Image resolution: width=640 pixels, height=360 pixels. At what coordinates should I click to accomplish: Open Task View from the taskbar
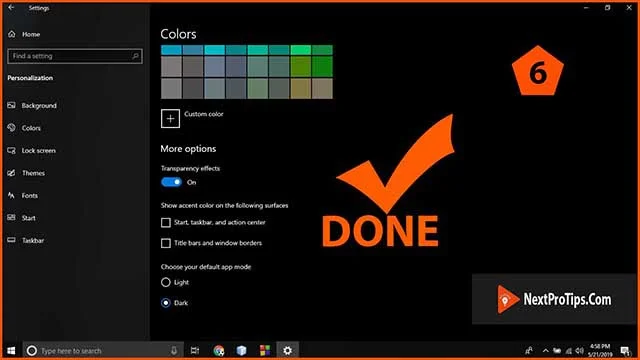195,351
